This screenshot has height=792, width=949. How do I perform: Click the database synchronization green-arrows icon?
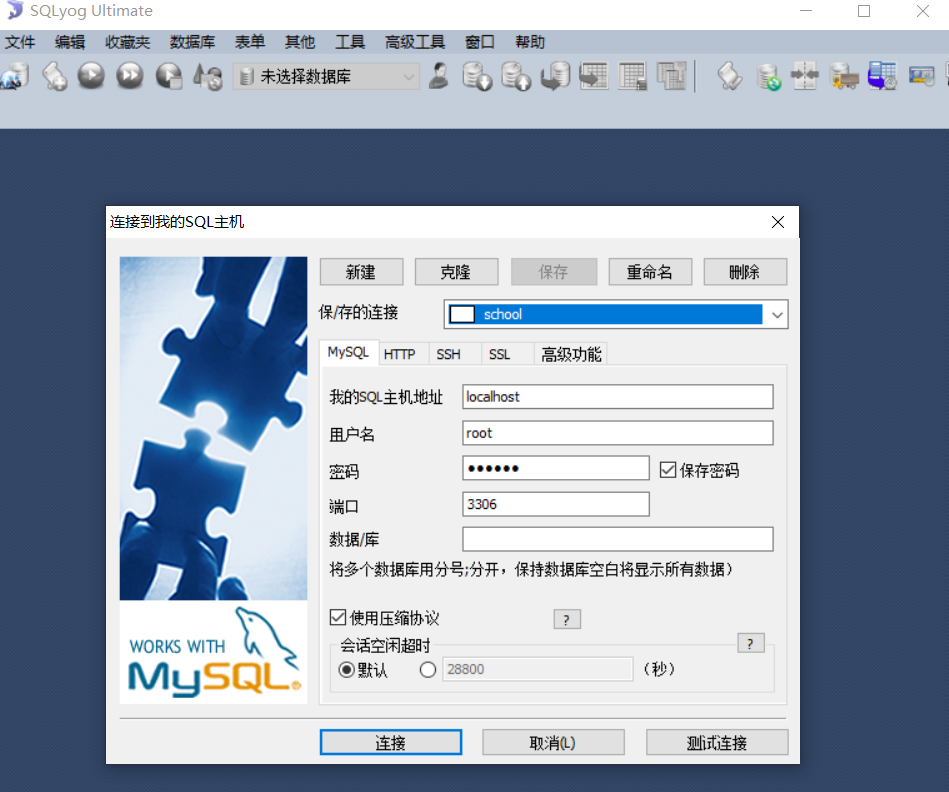point(769,77)
